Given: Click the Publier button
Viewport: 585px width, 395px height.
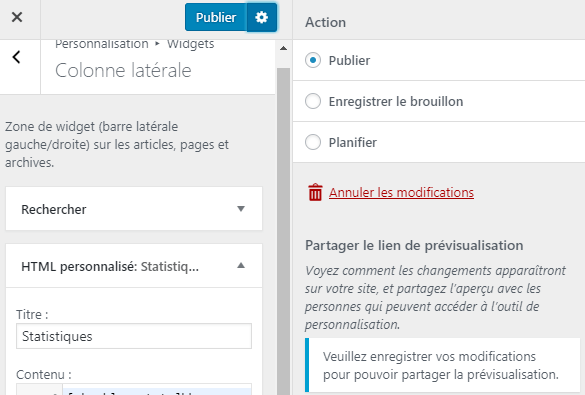Looking at the screenshot, I should [216, 18].
